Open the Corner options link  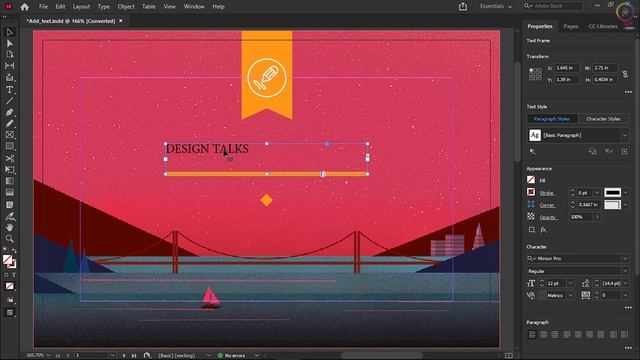(547, 205)
